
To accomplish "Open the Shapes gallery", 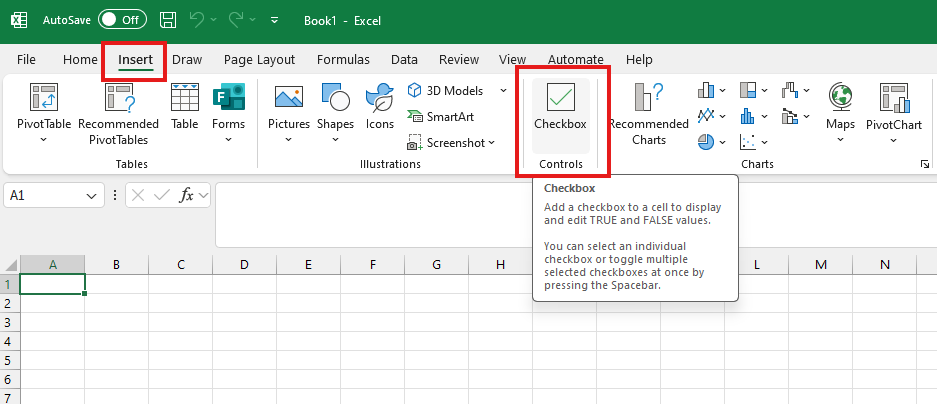I will pyautogui.click(x=335, y=98).
